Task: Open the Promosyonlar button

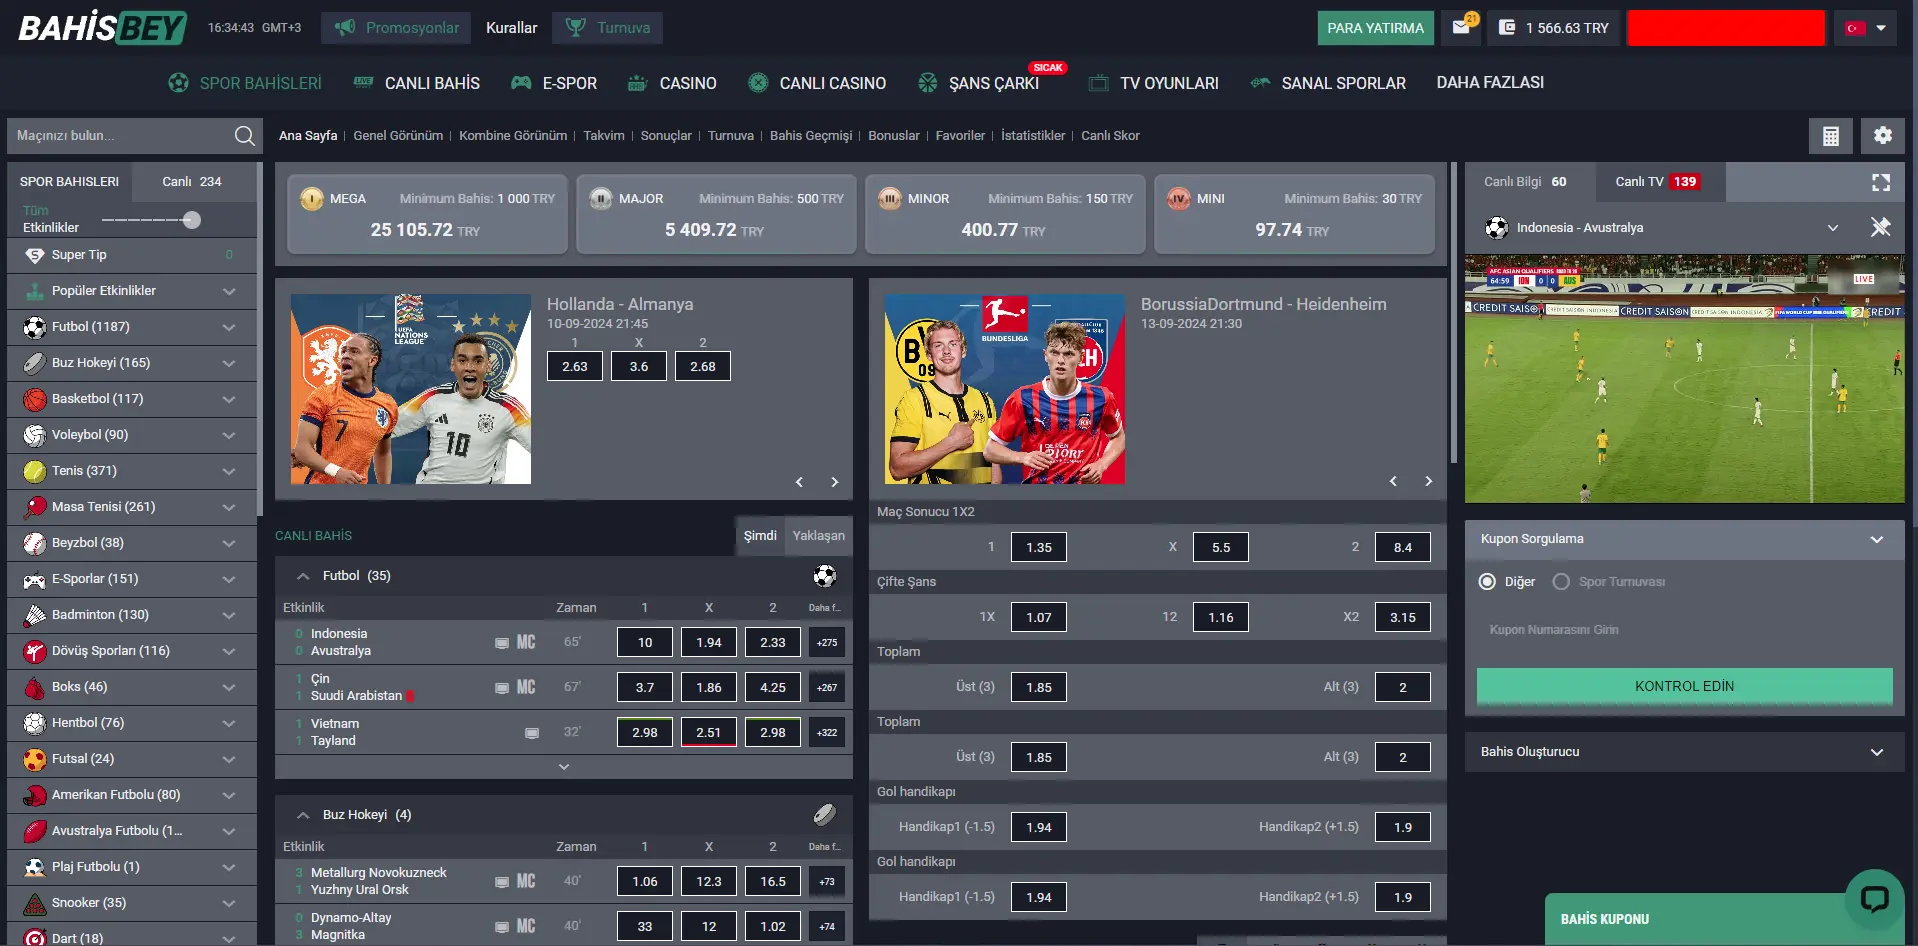Action: coord(396,28)
